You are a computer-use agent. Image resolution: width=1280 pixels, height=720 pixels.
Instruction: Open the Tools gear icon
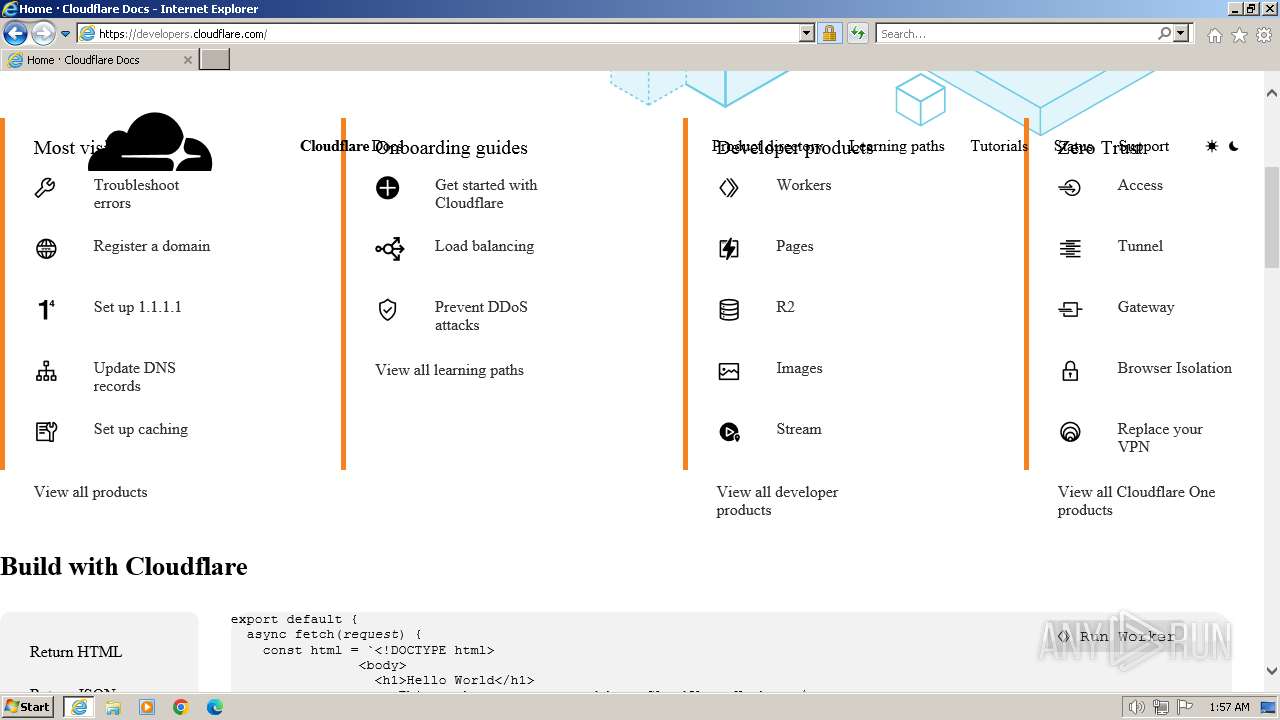[x=1264, y=34]
